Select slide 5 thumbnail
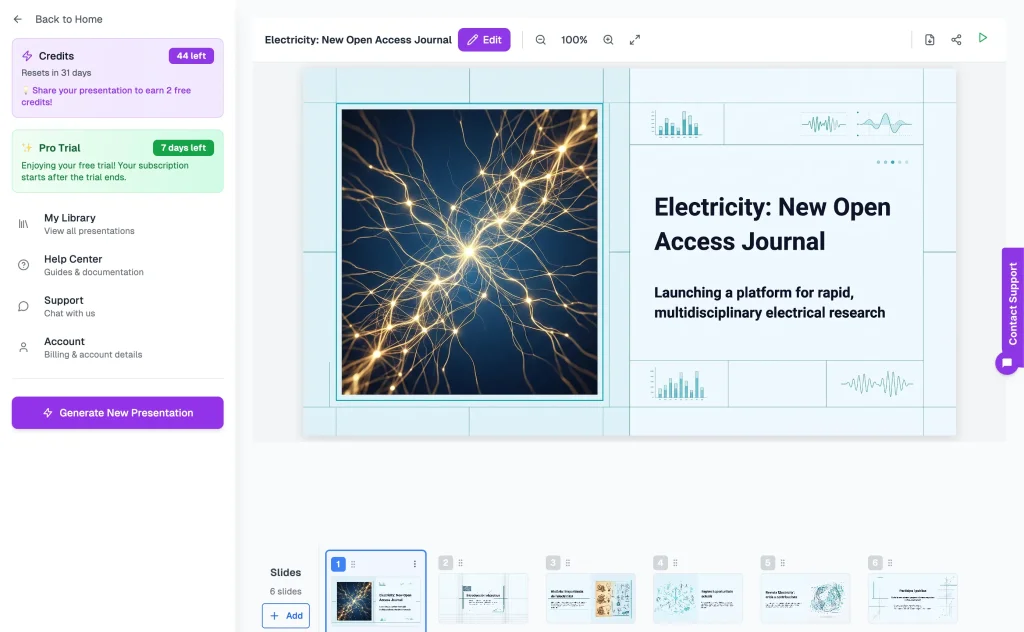This screenshot has width=1024, height=632. pos(805,598)
